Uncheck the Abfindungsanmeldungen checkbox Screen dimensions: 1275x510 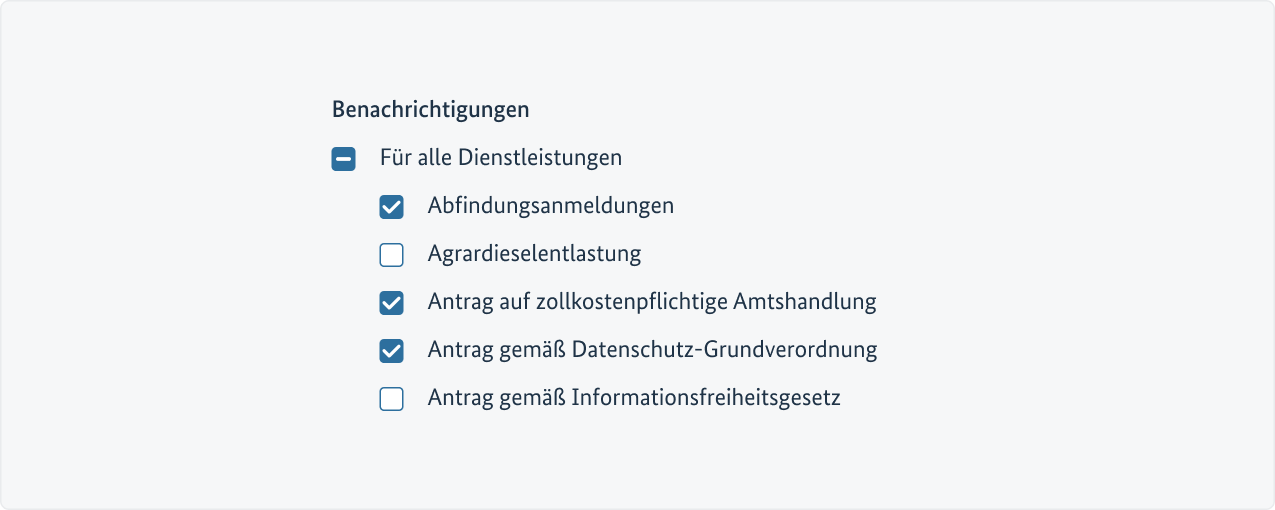tap(392, 207)
